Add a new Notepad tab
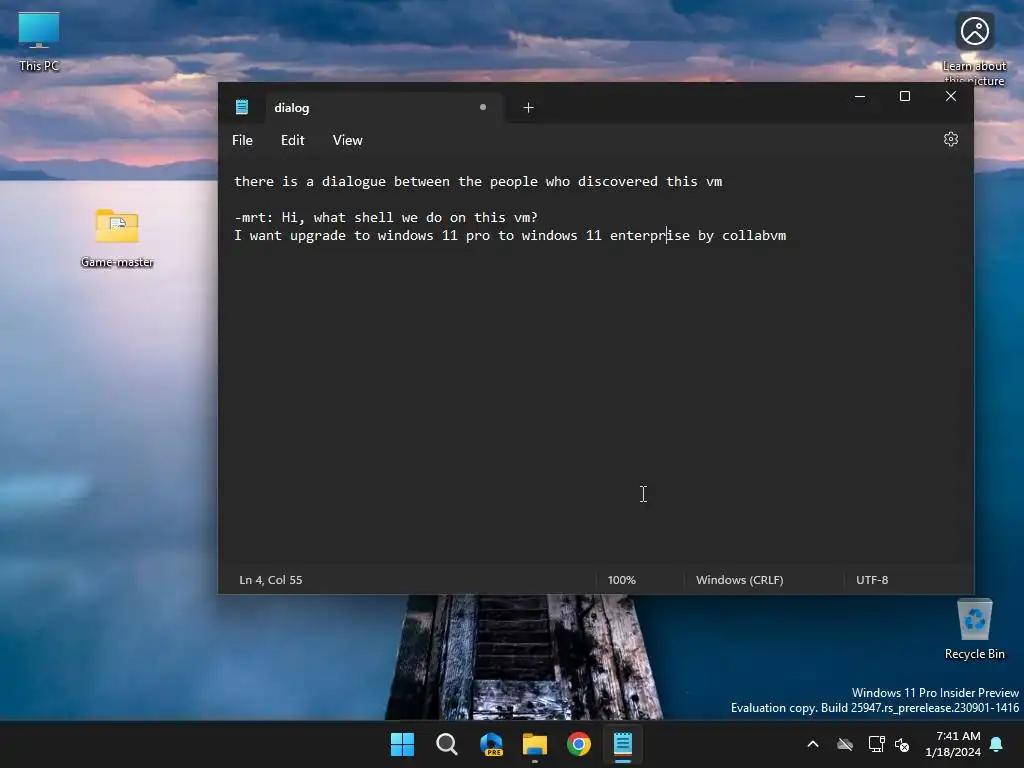The width and height of the screenshot is (1024, 768). pyautogui.click(x=528, y=108)
